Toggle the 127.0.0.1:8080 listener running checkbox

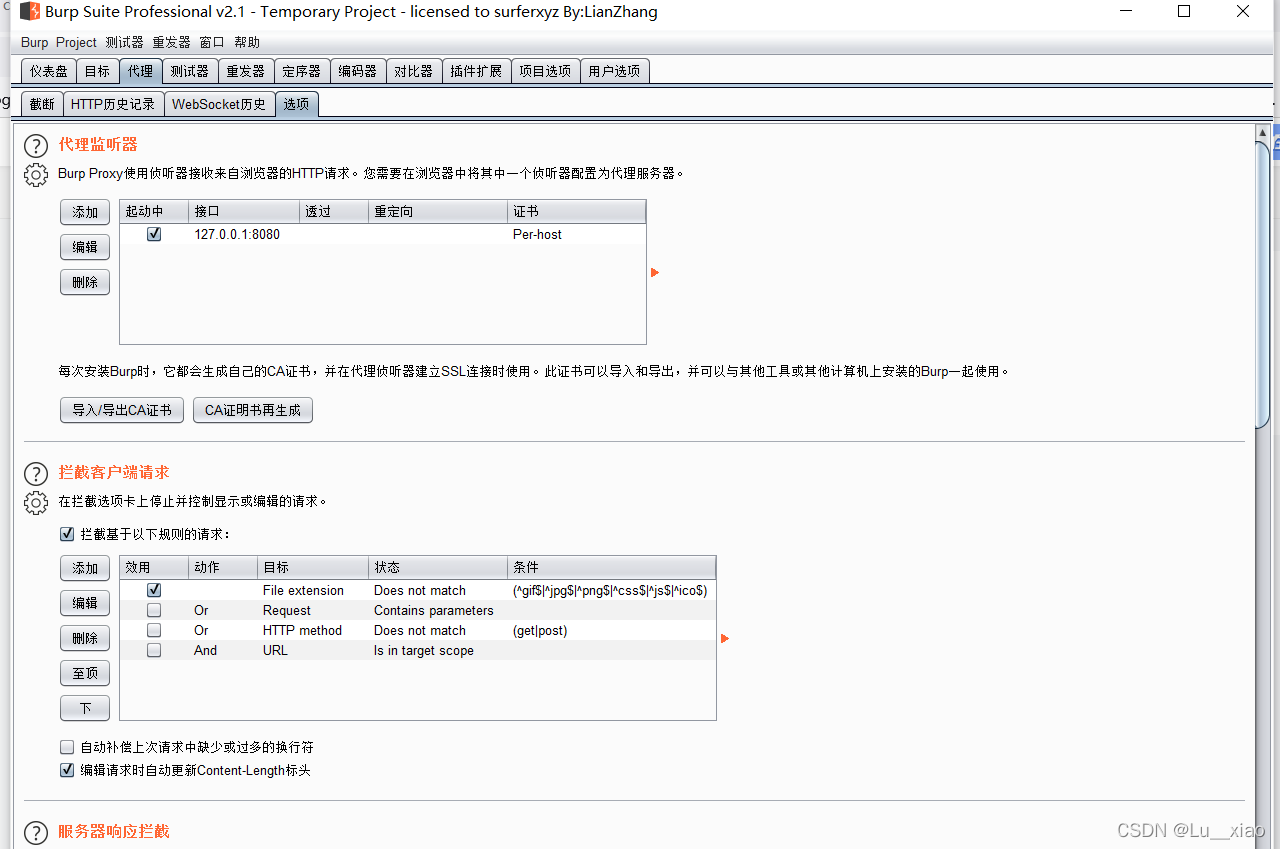tap(154, 234)
